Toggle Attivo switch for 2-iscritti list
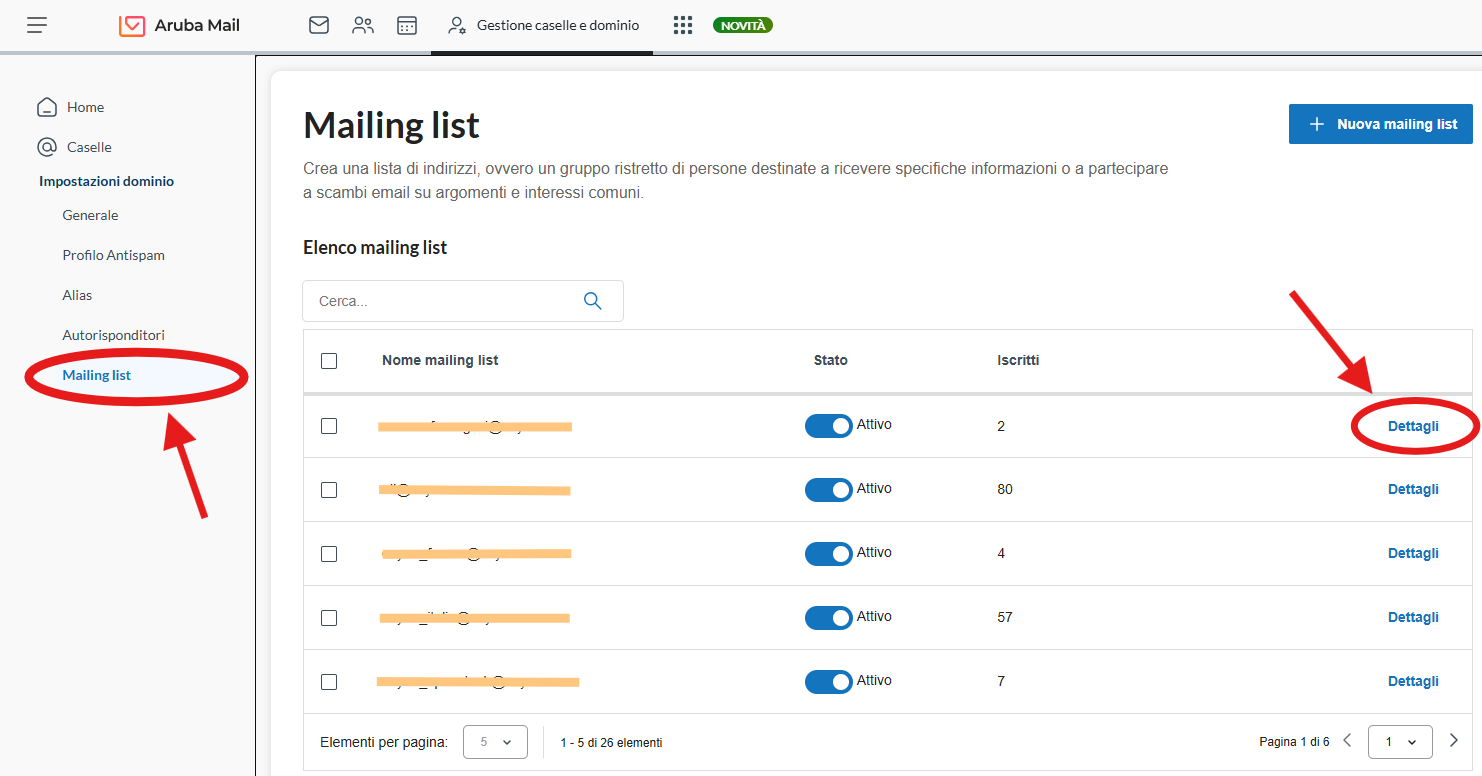This screenshot has height=776, width=1482. [x=829, y=426]
